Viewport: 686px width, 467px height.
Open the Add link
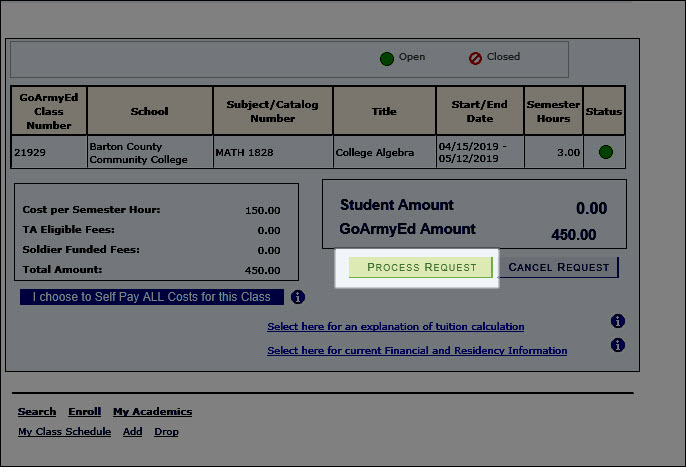pyautogui.click(x=133, y=432)
